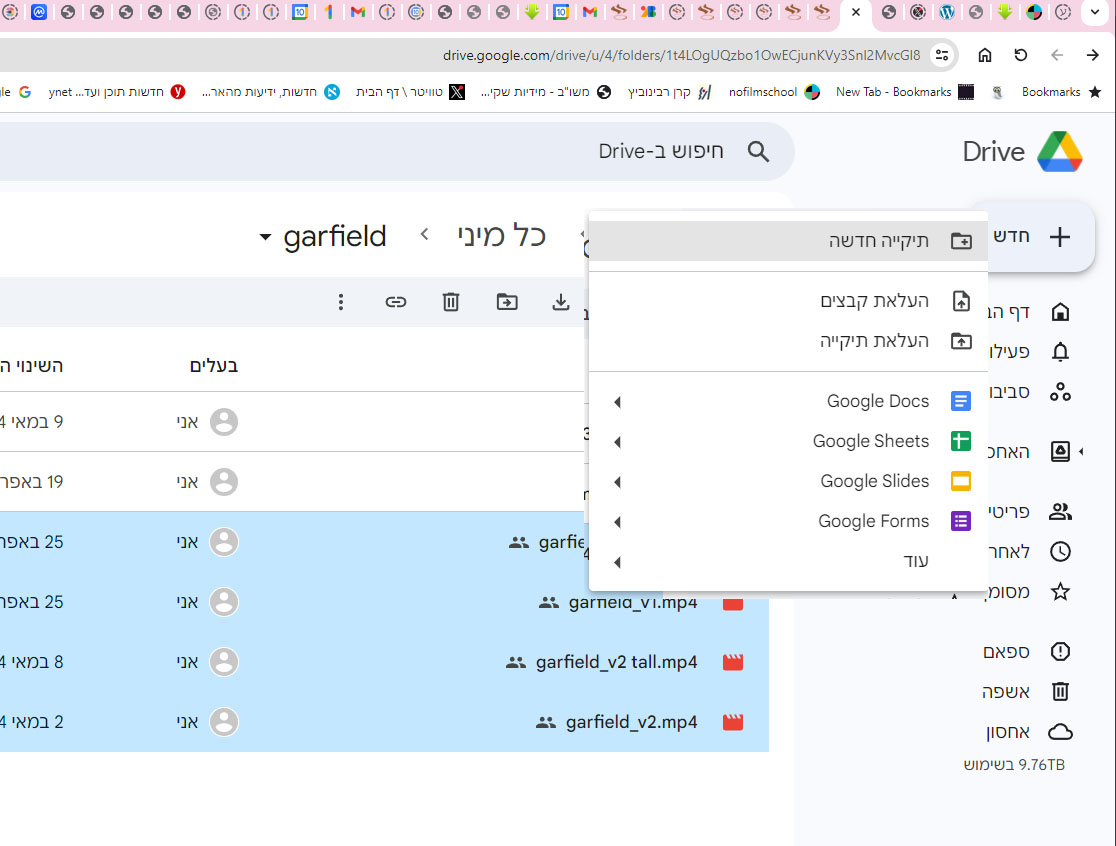The image size is (1116, 846).
Task: Click the כל מיני breadcrumb link
Action: (x=502, y=236)
